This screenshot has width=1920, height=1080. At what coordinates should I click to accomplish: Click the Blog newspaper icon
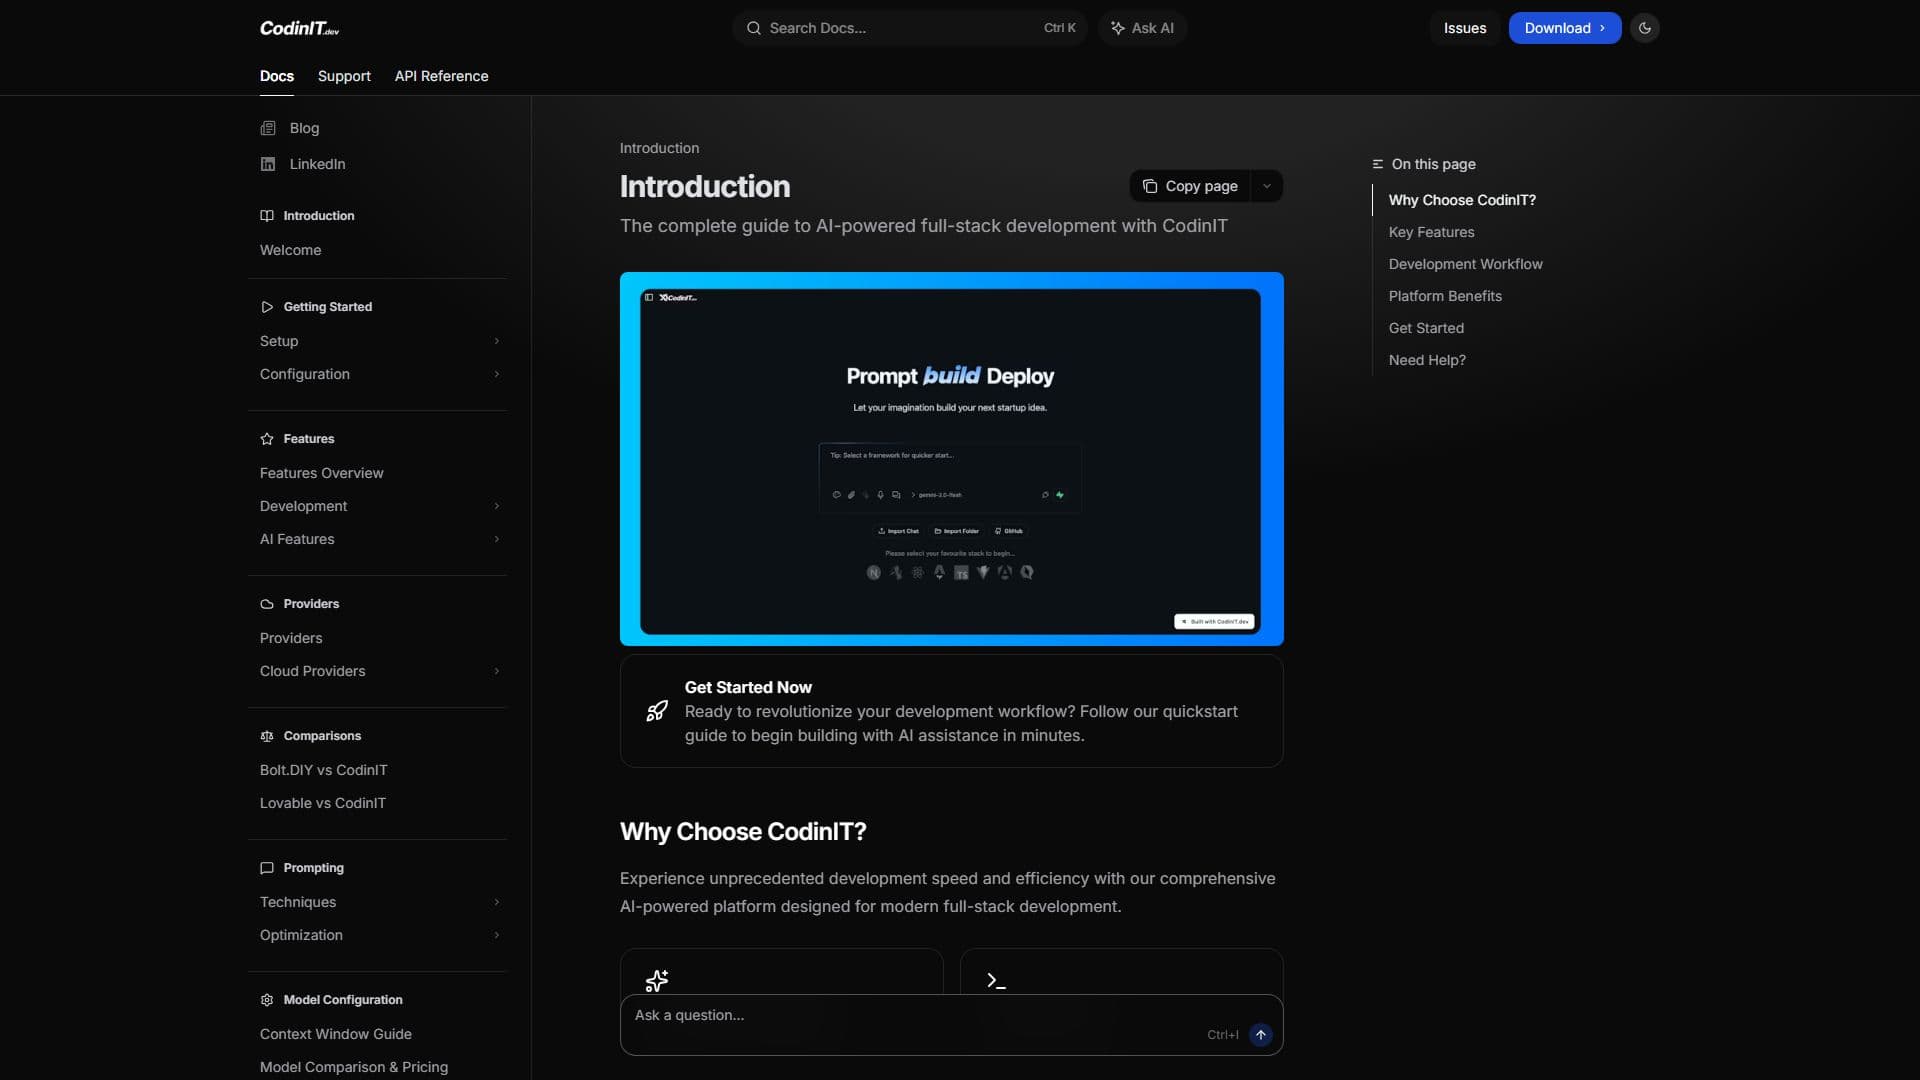pyautogui.click(x=268, y=128)
